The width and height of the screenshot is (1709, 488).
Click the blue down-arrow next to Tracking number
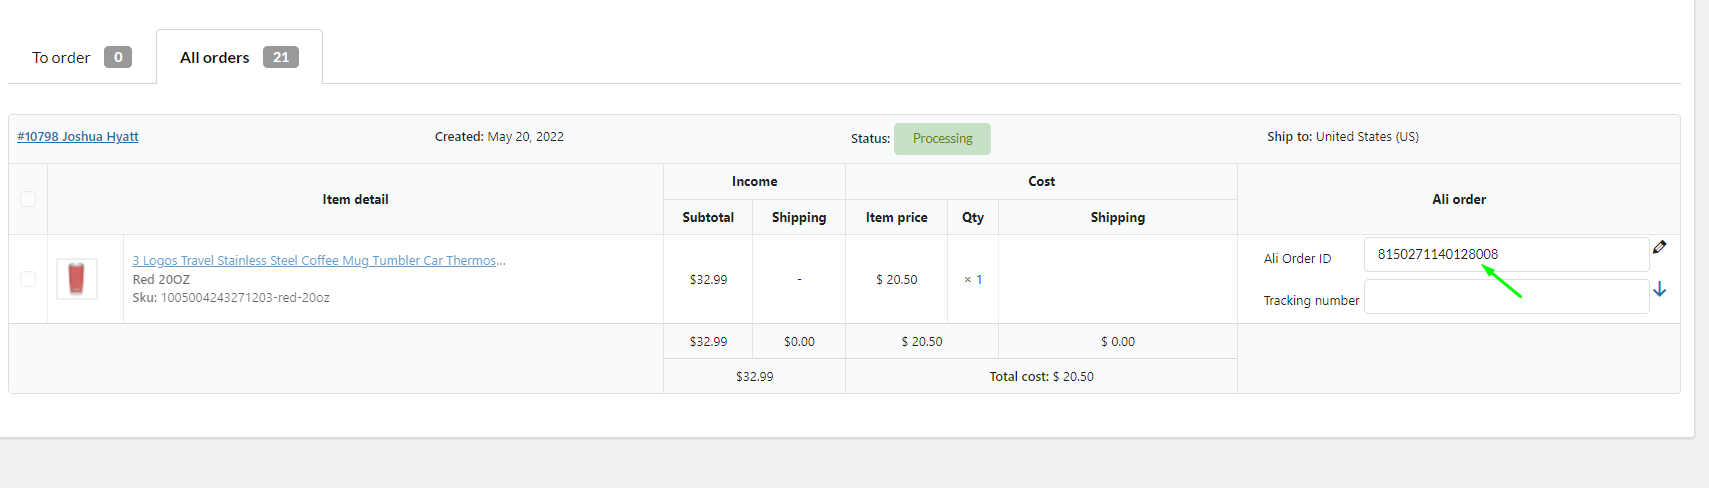coord(1659,289)
